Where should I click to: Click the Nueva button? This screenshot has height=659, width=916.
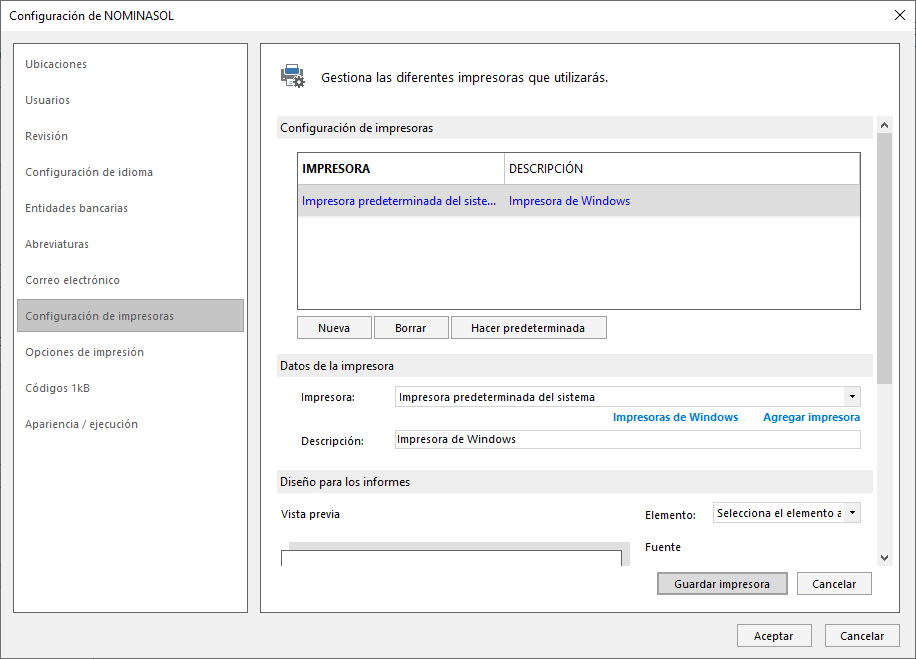click(334, 328)
